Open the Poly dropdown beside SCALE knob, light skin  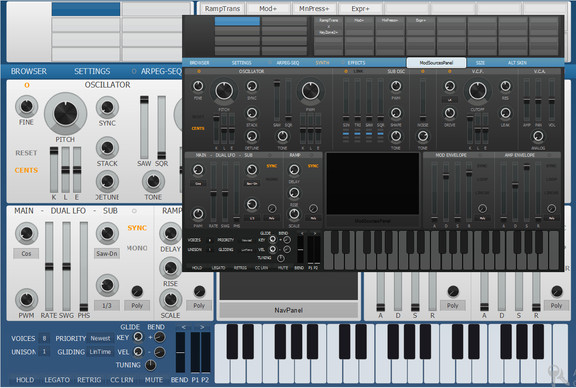click(x=199, y=305)
